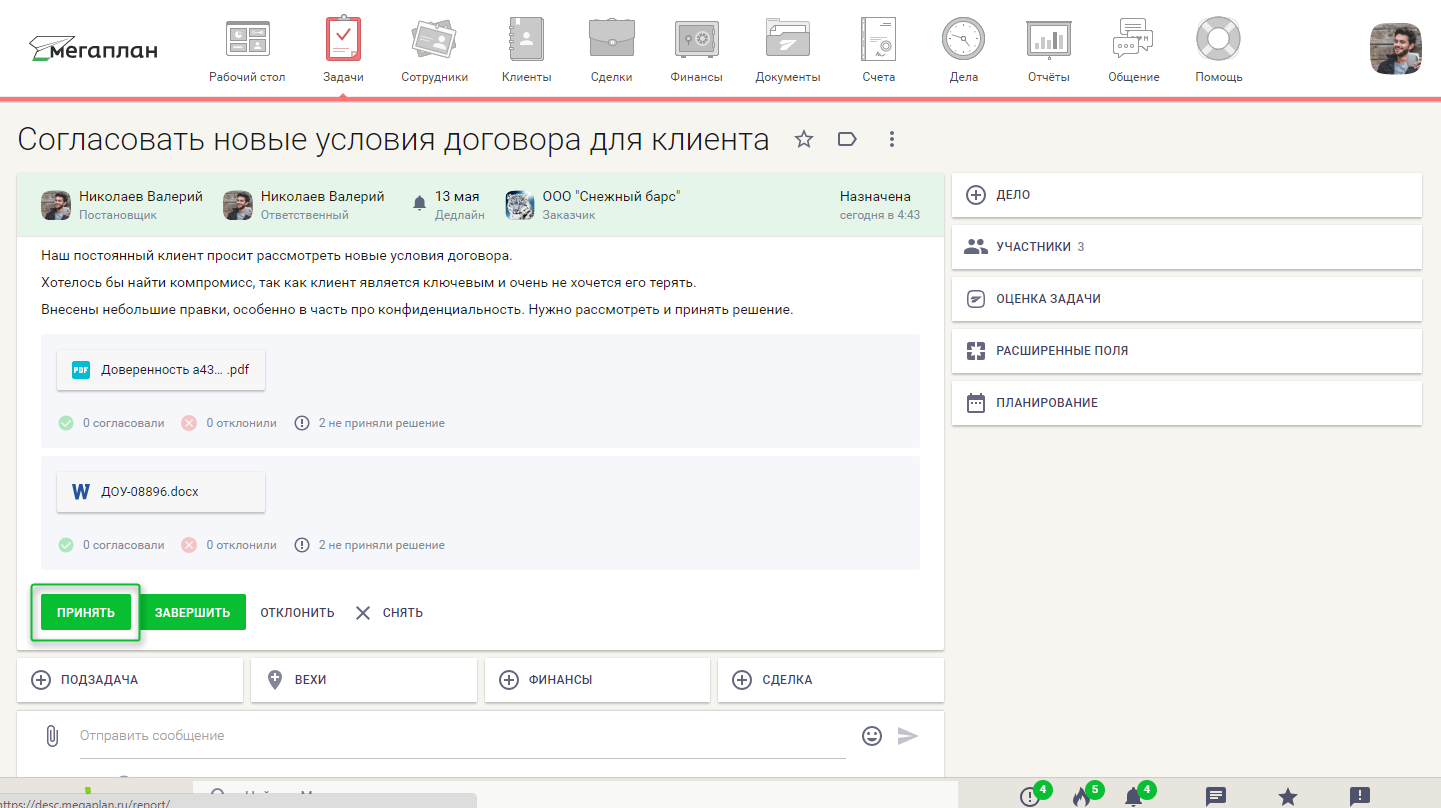Open the alerts icon with badge 4
This screenshot has height=808, width=1441.
pos(1031,796)
